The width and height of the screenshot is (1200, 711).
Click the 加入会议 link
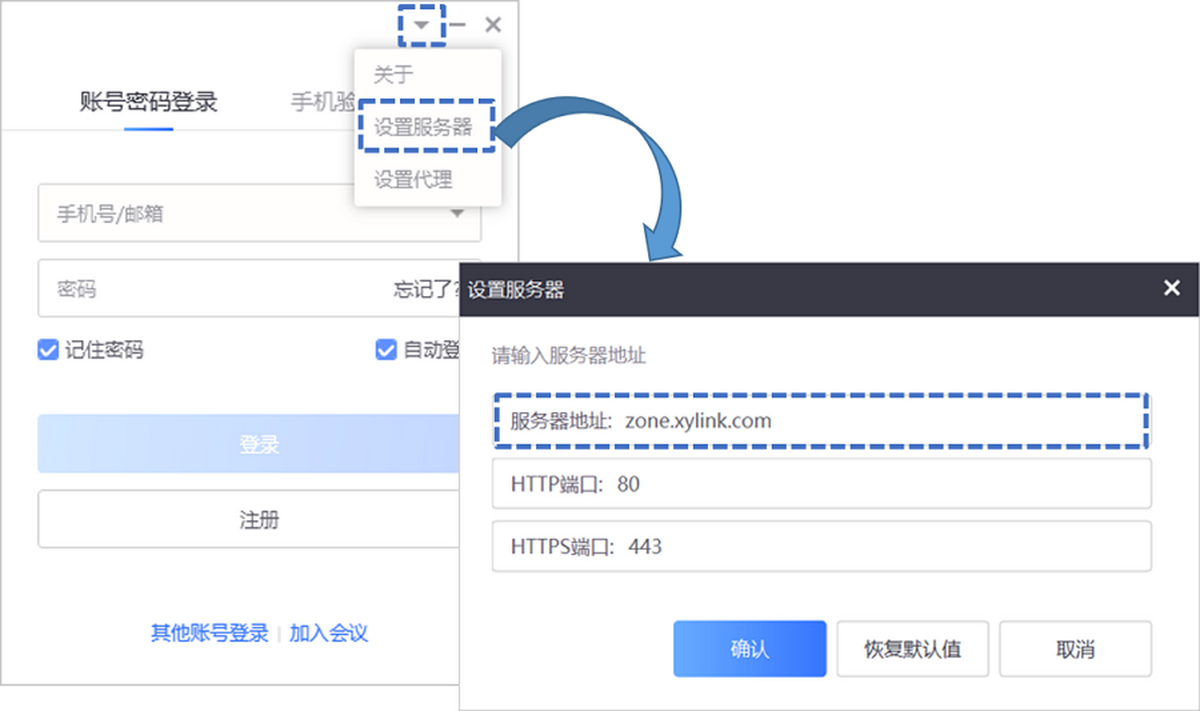(329, 633)
